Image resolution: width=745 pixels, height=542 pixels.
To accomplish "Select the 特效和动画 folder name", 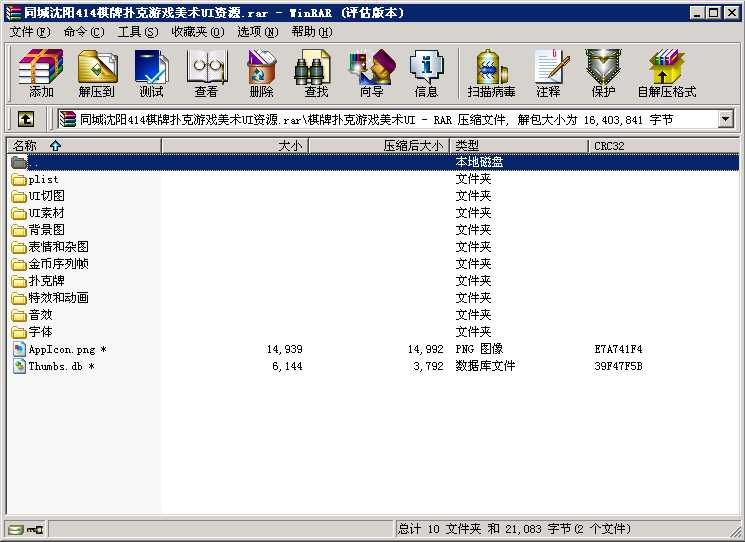I will coord(58,298).
